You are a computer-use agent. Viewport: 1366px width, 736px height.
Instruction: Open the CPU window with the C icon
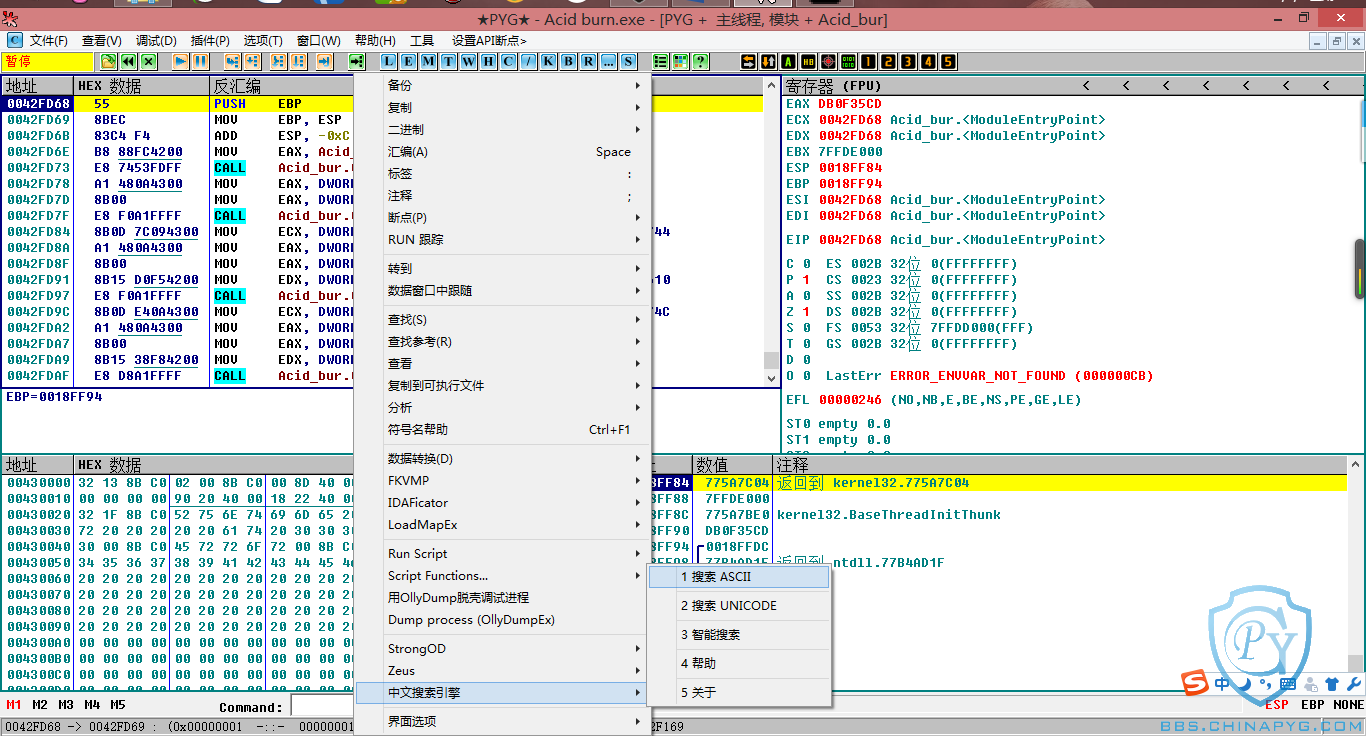pos(508,61)
